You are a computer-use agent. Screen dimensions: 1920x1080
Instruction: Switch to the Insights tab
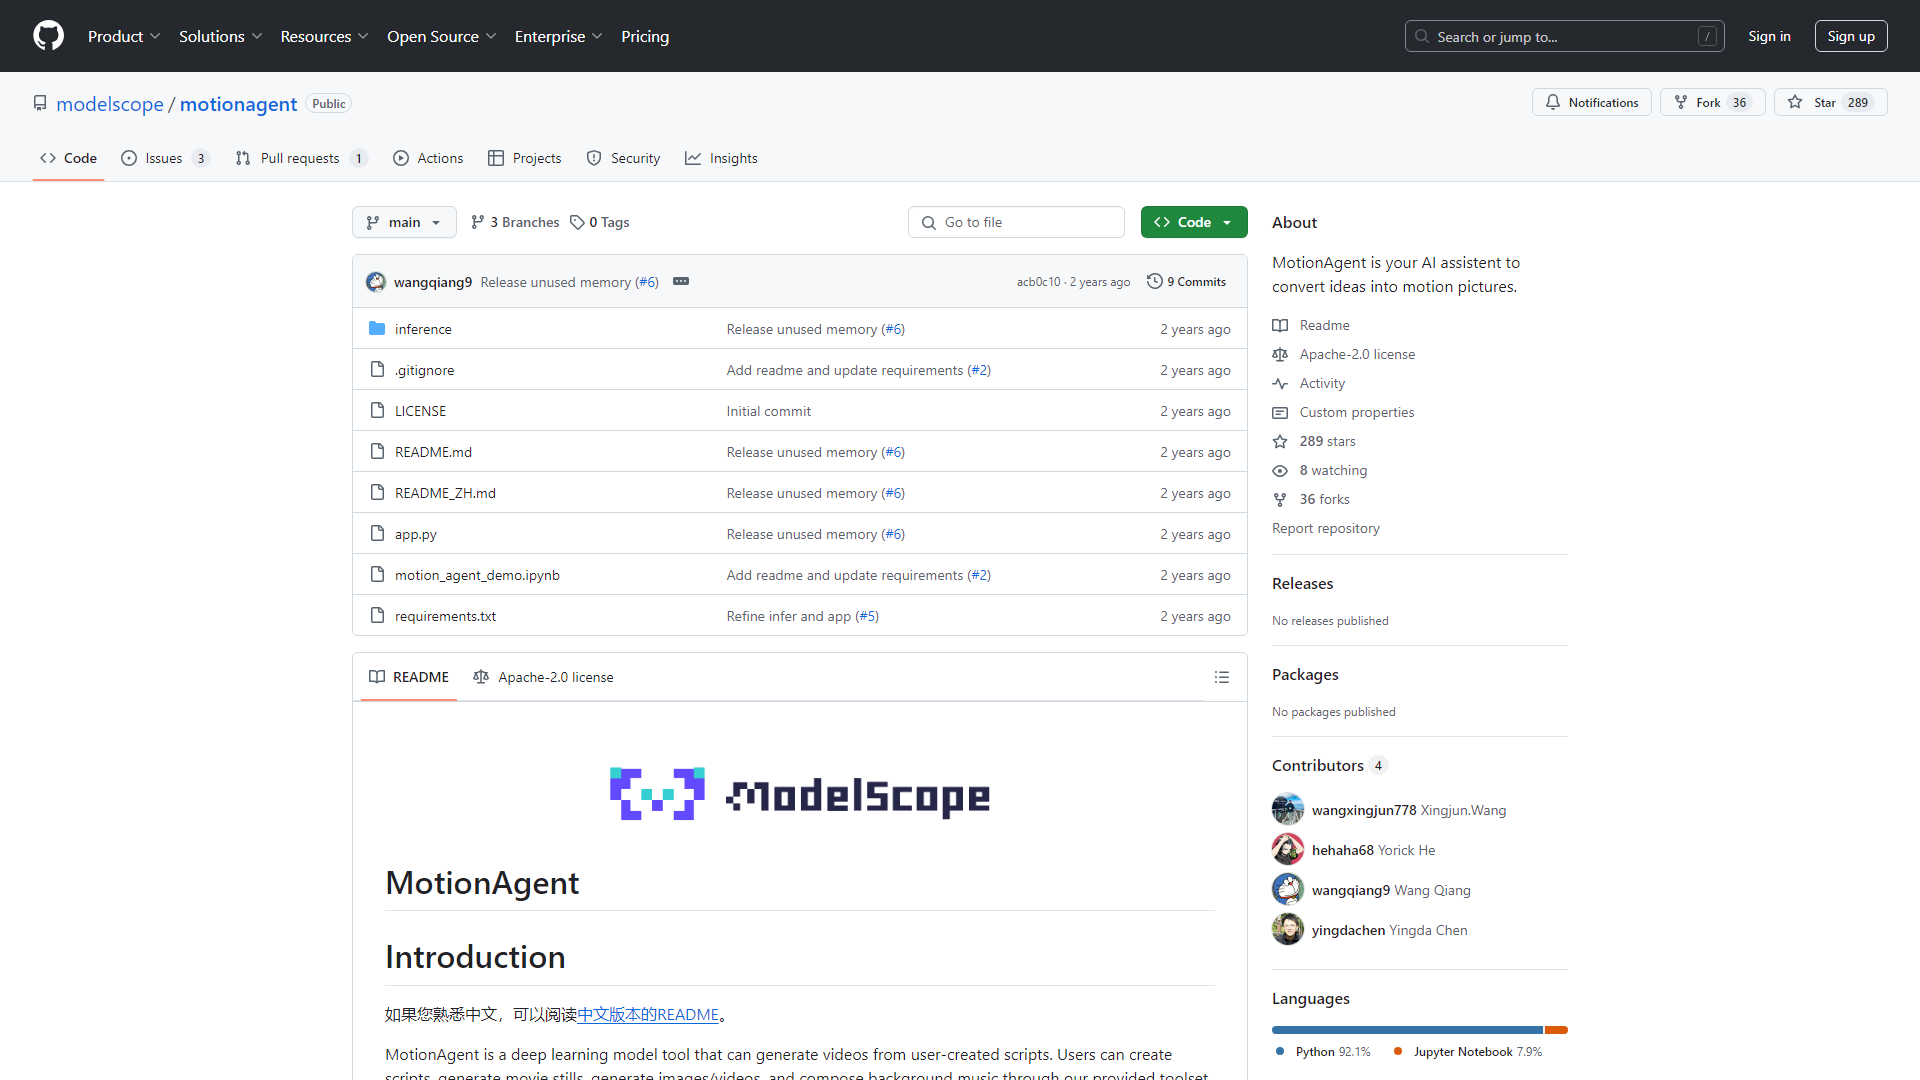(x=721, y=158)
